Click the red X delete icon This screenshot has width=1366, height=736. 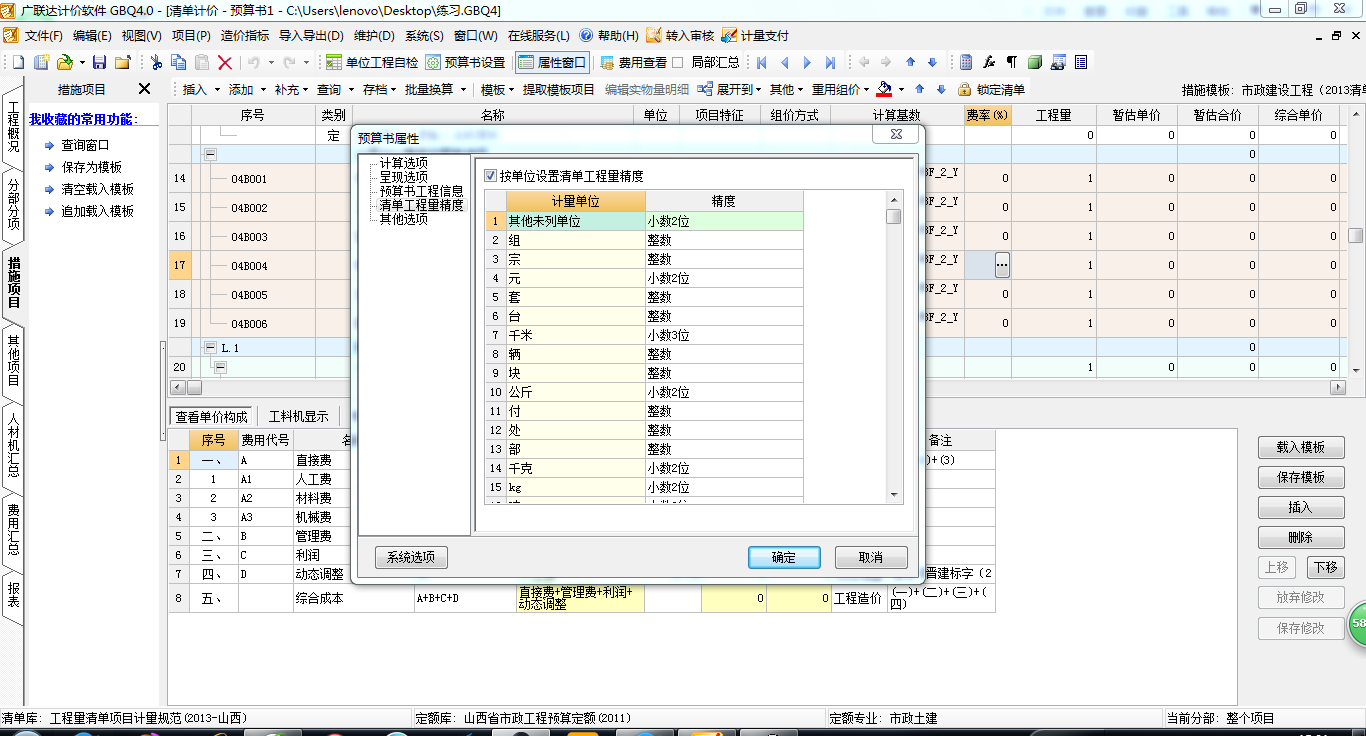[224, 62]
